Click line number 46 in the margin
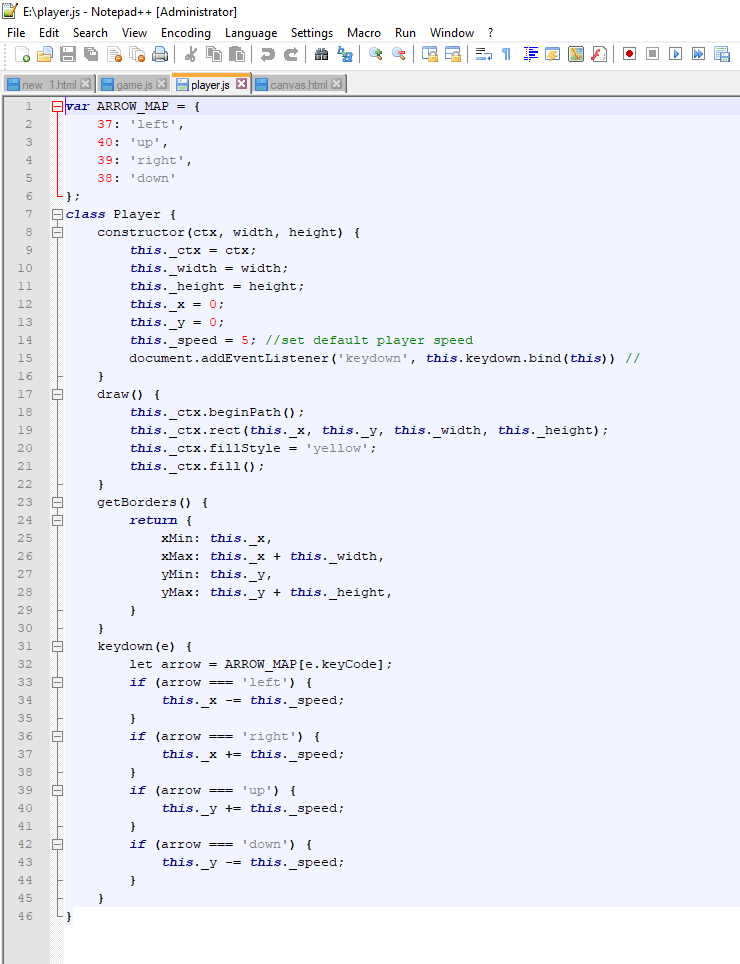 point(25,916)
